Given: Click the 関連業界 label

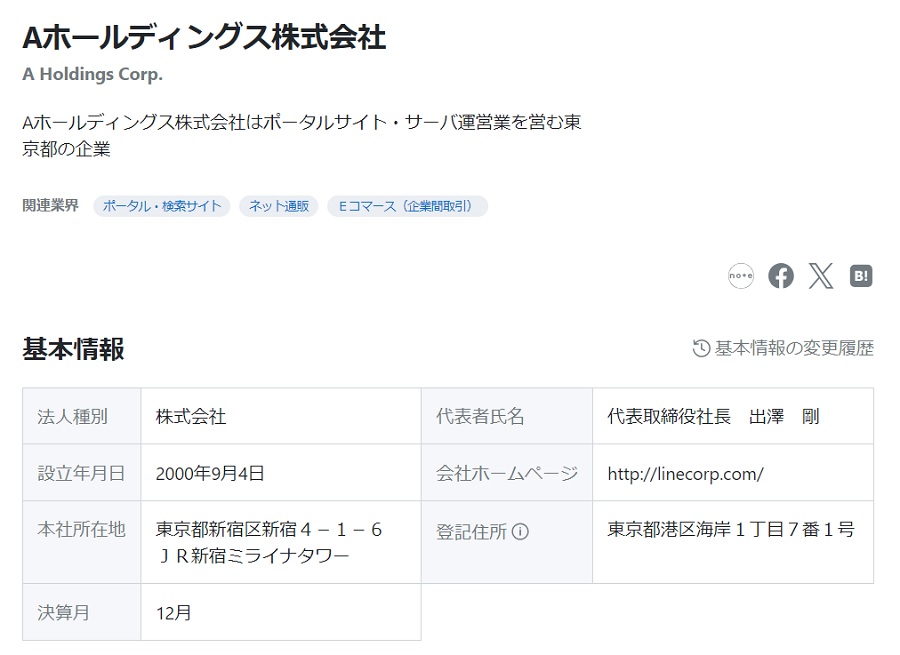Looking at the screenshot, I should pyautogui.click(x=51, y=206).
